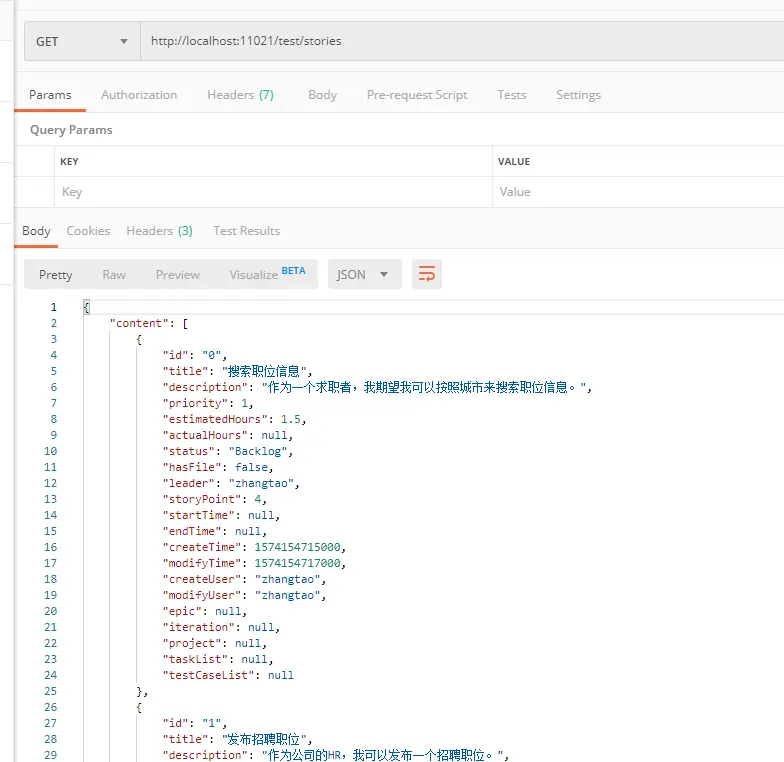Image resolution: width=784 pixels, height=762 pixels.
Task: Click the "leader" value "zhangtao"
Action: tap(261, 484)
